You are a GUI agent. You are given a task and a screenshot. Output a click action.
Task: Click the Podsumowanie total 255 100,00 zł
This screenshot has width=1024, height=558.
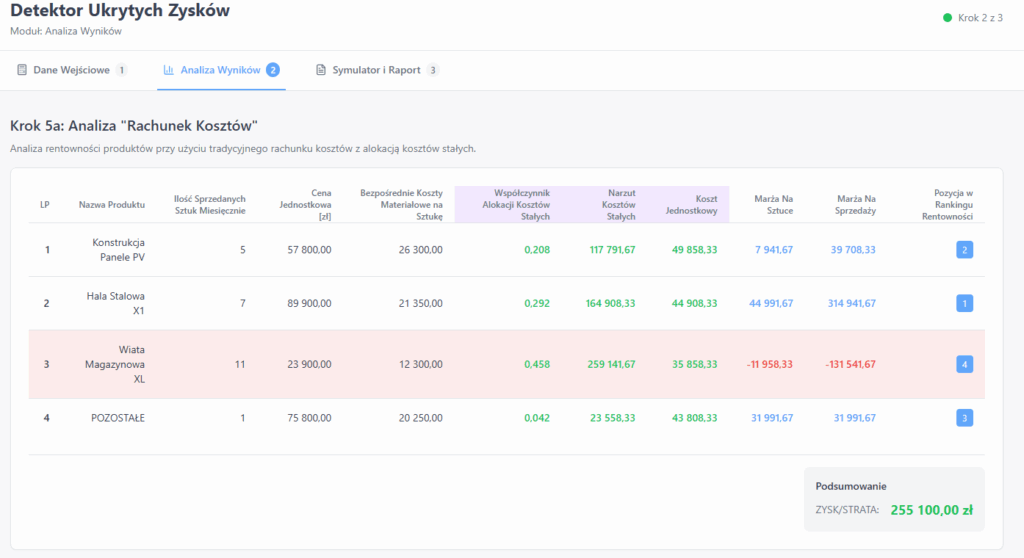point(932,510)
